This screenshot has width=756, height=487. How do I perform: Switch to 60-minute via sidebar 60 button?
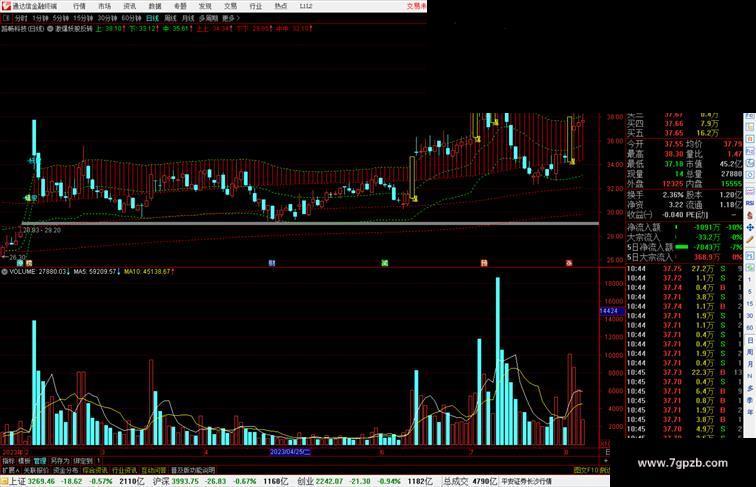point(750,328)
